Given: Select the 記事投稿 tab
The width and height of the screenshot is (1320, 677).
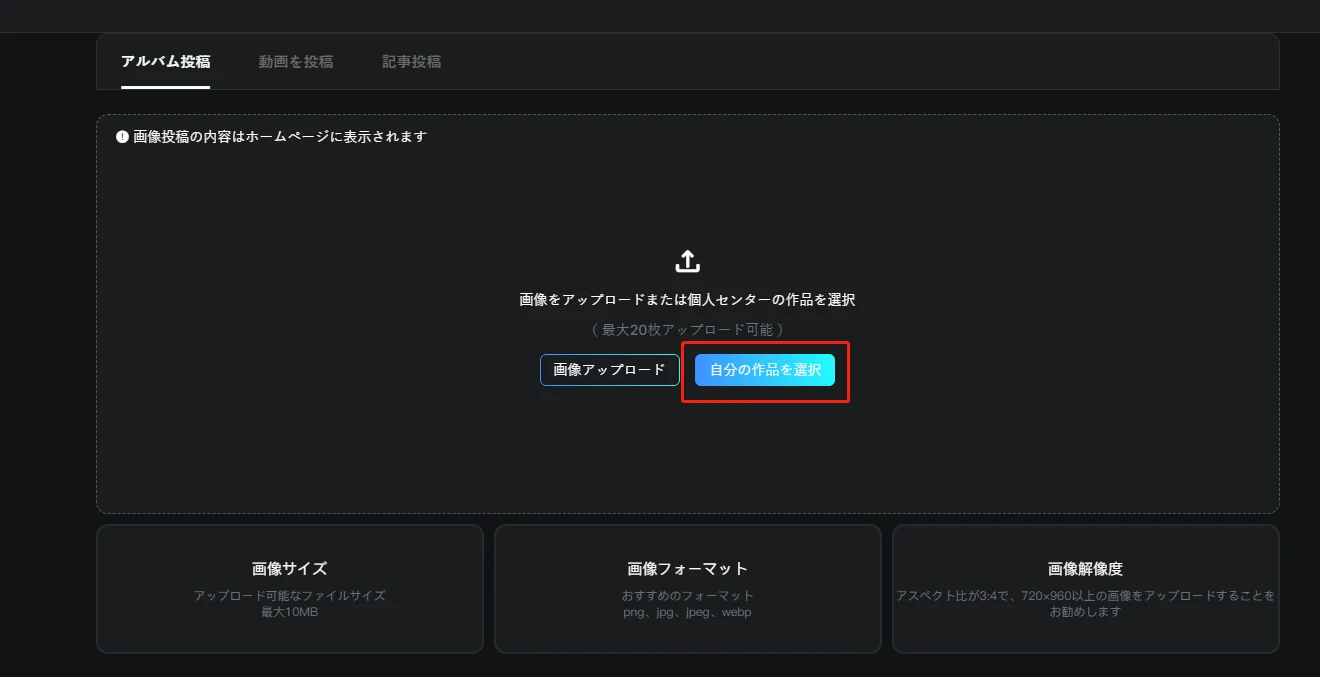Looking at the screenshot, I should (x=411, y=62).
